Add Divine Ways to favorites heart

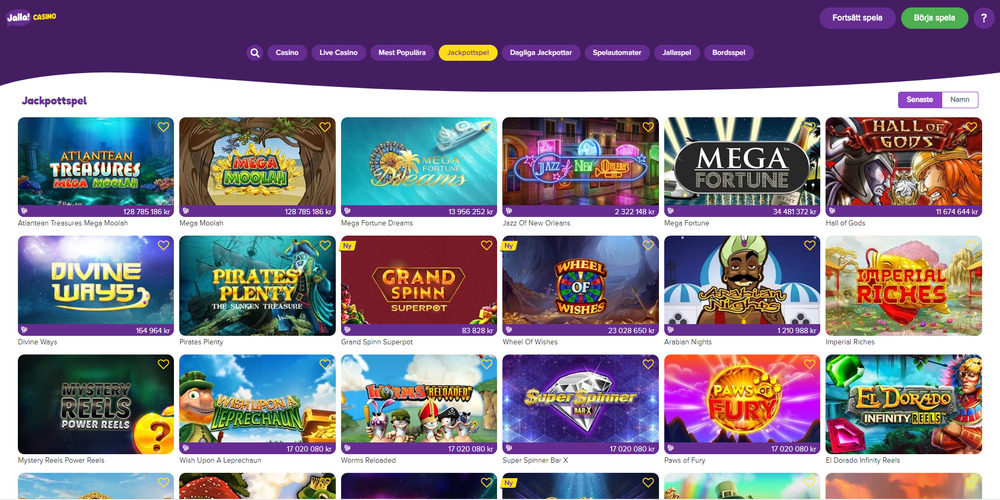click(163, 246)
